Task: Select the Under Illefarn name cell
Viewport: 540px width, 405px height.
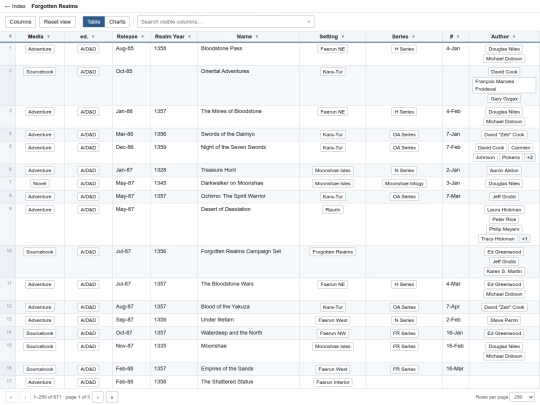Action: click(x=248, y=320)
